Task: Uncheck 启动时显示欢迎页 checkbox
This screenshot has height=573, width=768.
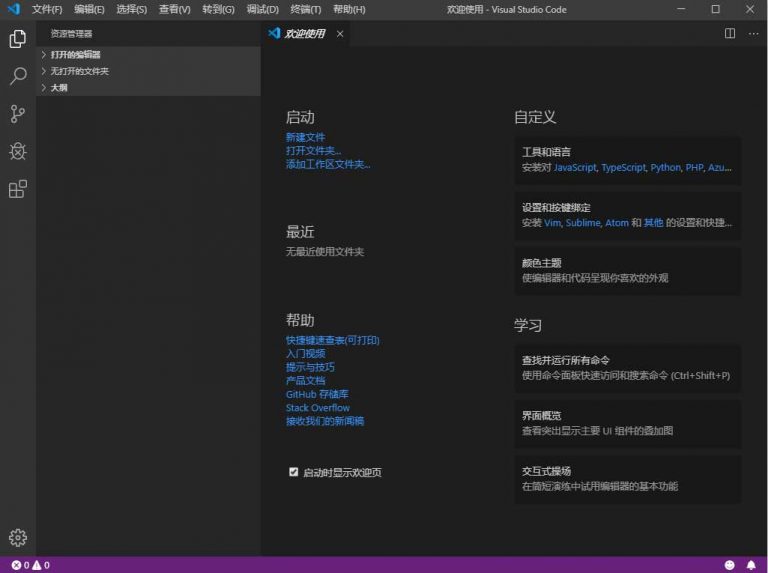Action: (x=294, y=471)
